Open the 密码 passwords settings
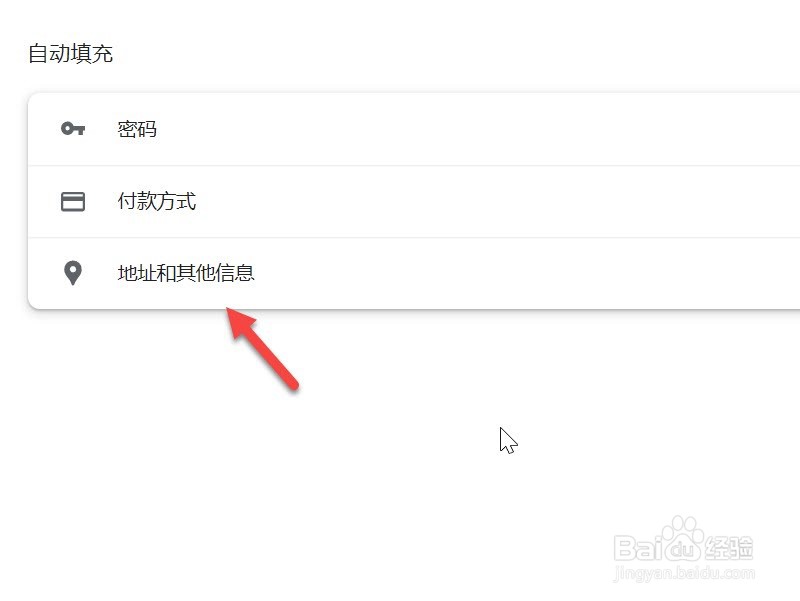 (x=137, y=129)
